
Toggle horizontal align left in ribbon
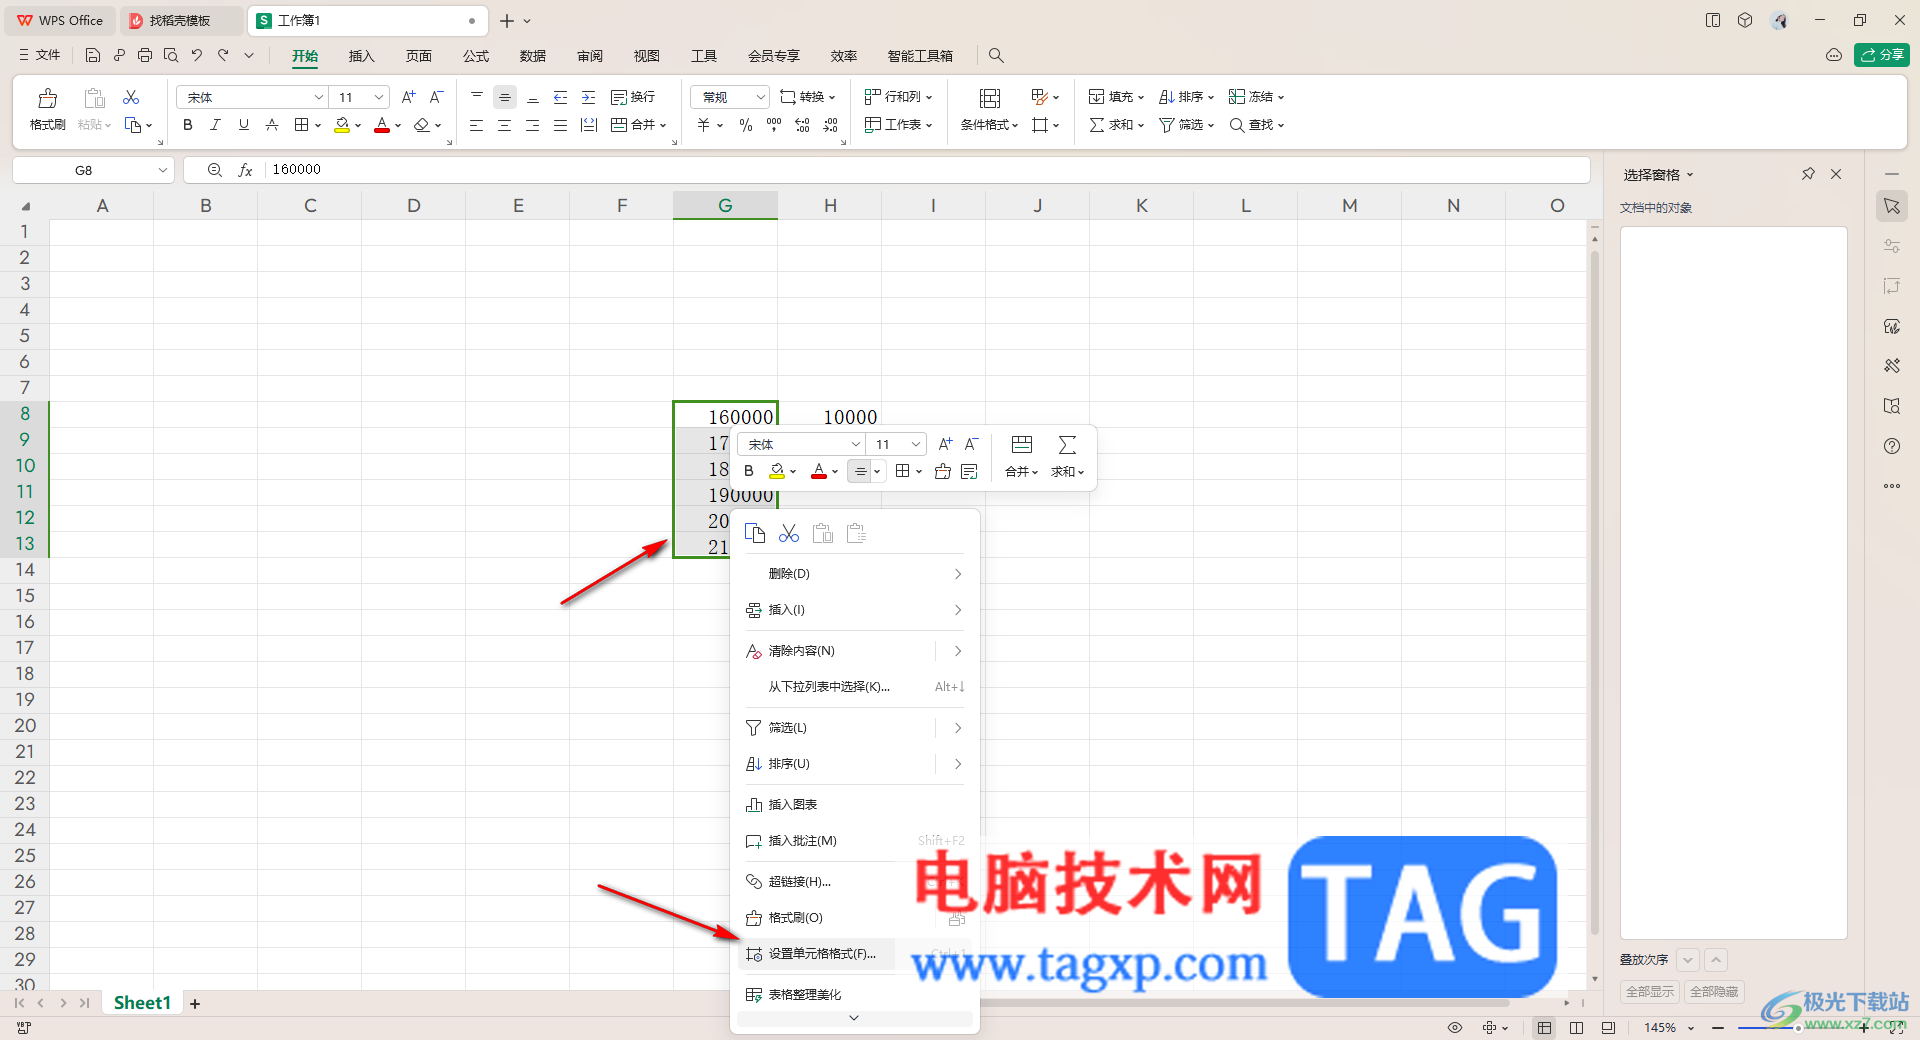point(477,125)
